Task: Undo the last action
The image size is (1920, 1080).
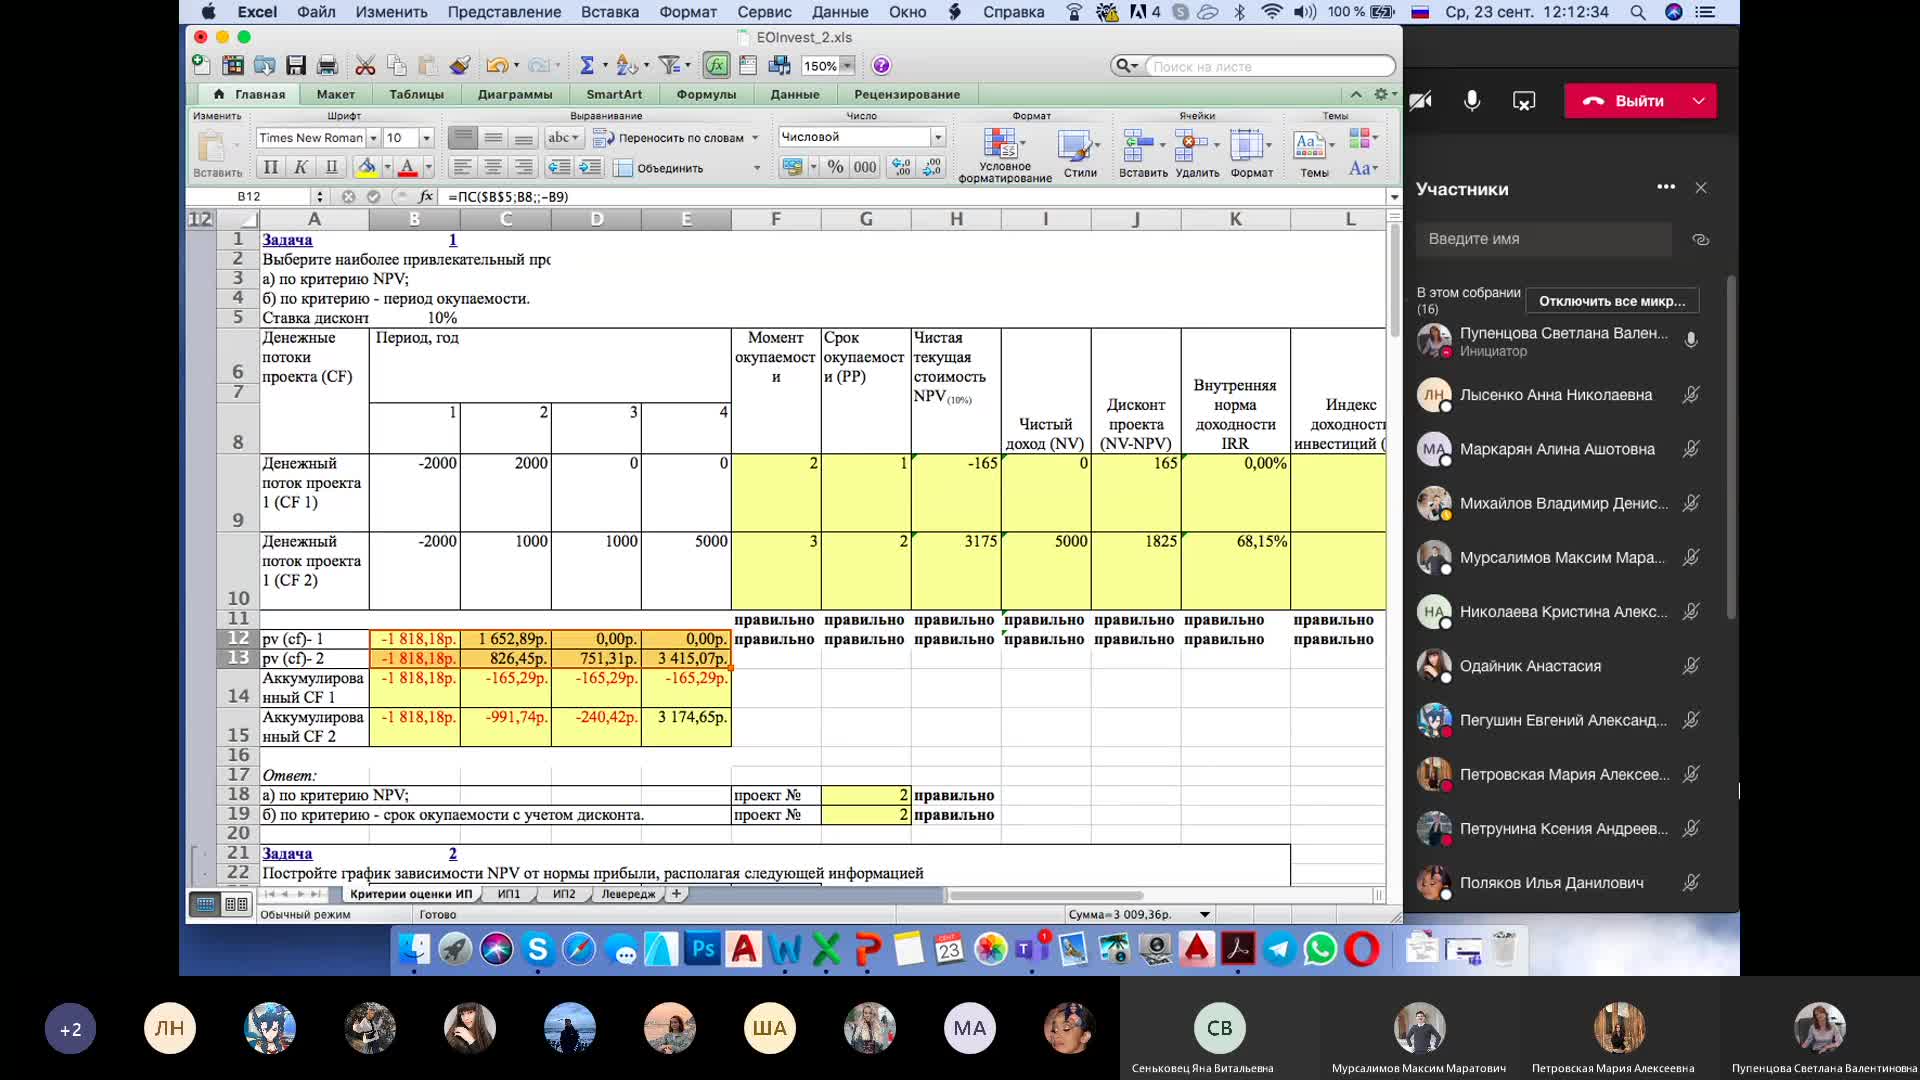Action: coord(497,66)
